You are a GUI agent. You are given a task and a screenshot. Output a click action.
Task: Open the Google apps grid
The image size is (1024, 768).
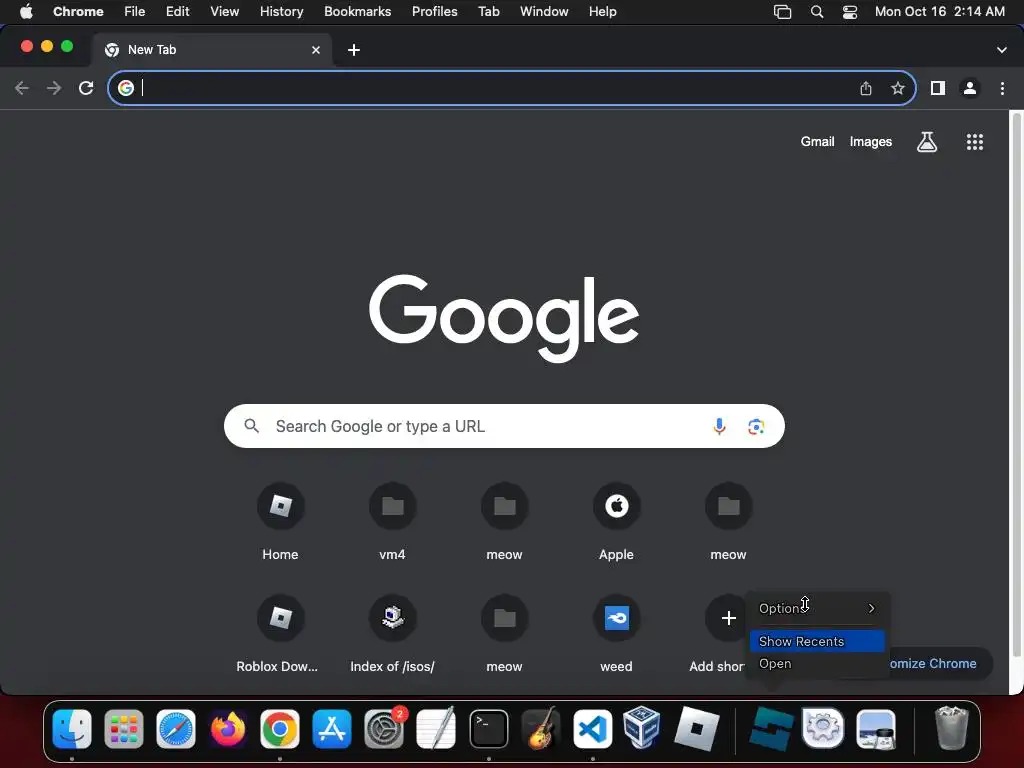click(x=974, y=142)
